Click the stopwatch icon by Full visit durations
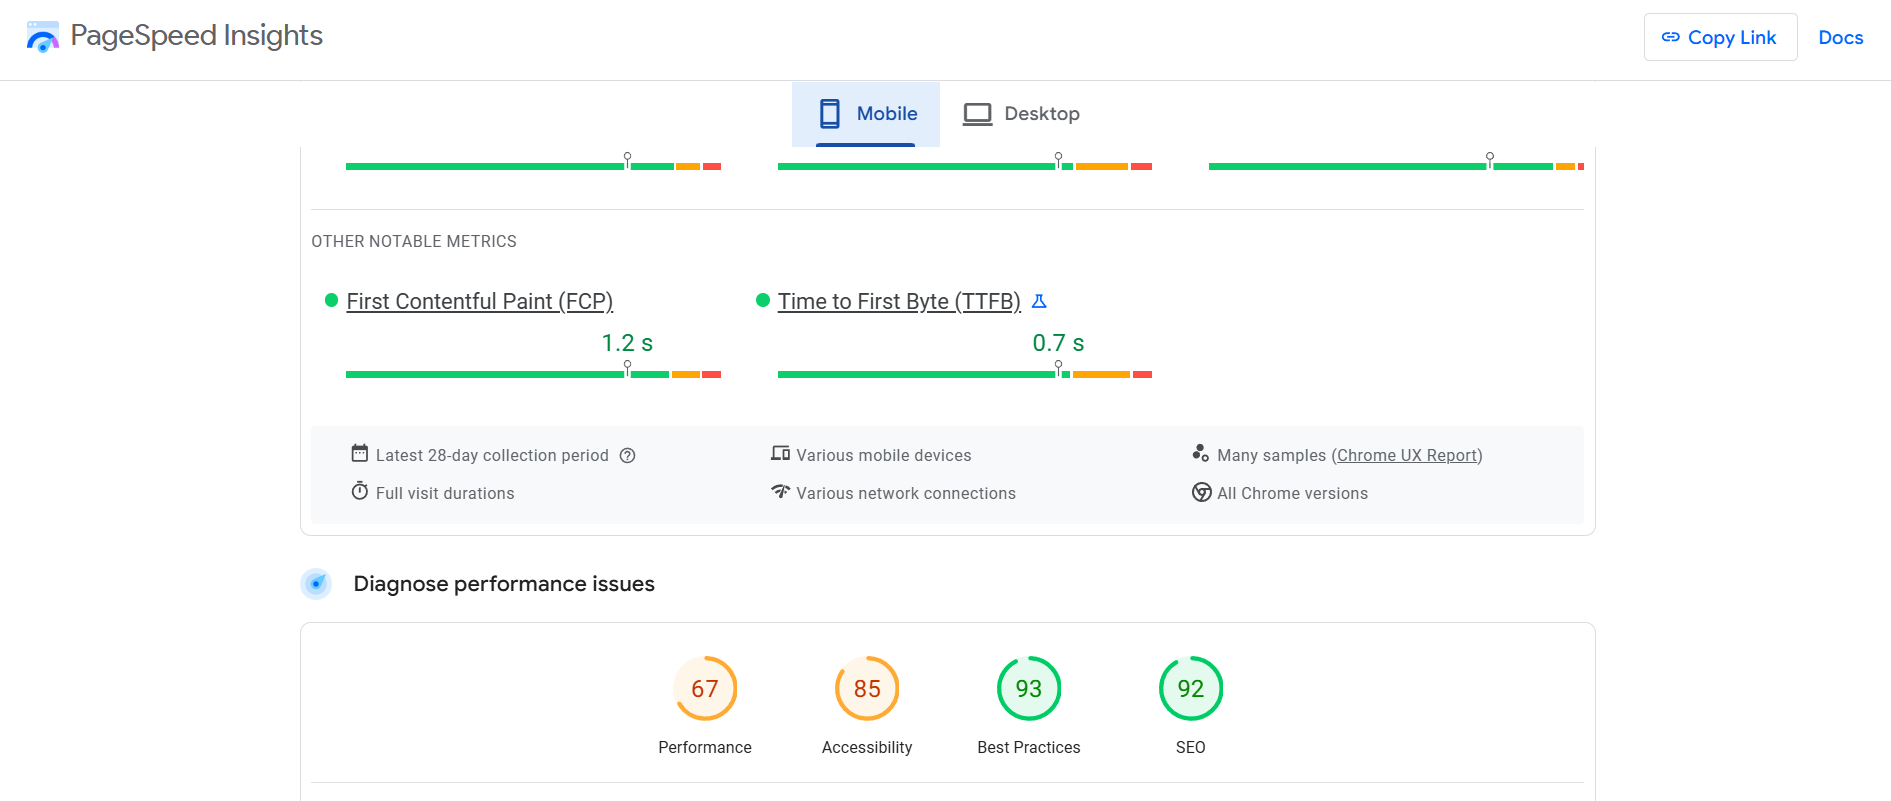The height and width of the screenshot is (801, 1891). (360, 492)
